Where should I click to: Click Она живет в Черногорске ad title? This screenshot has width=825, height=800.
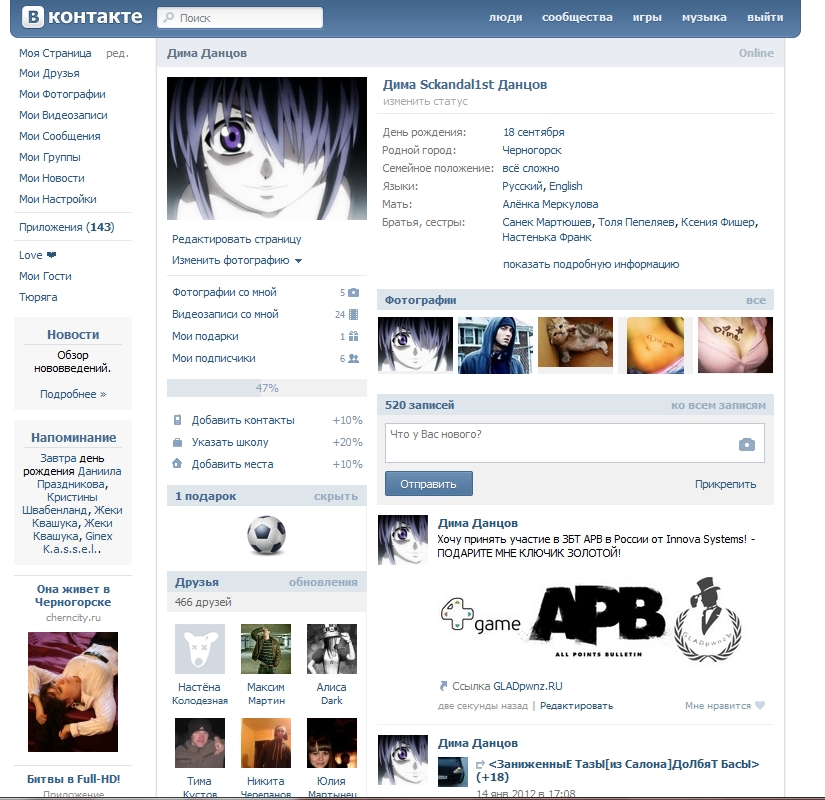(73, 596)
